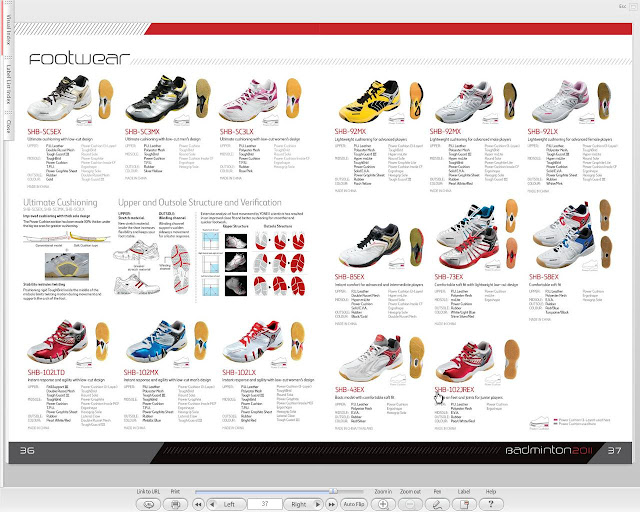Screen dimensions: 640x512
Task: Click the blue SHB-102MX shoe image
Action: tap(156, 342)
